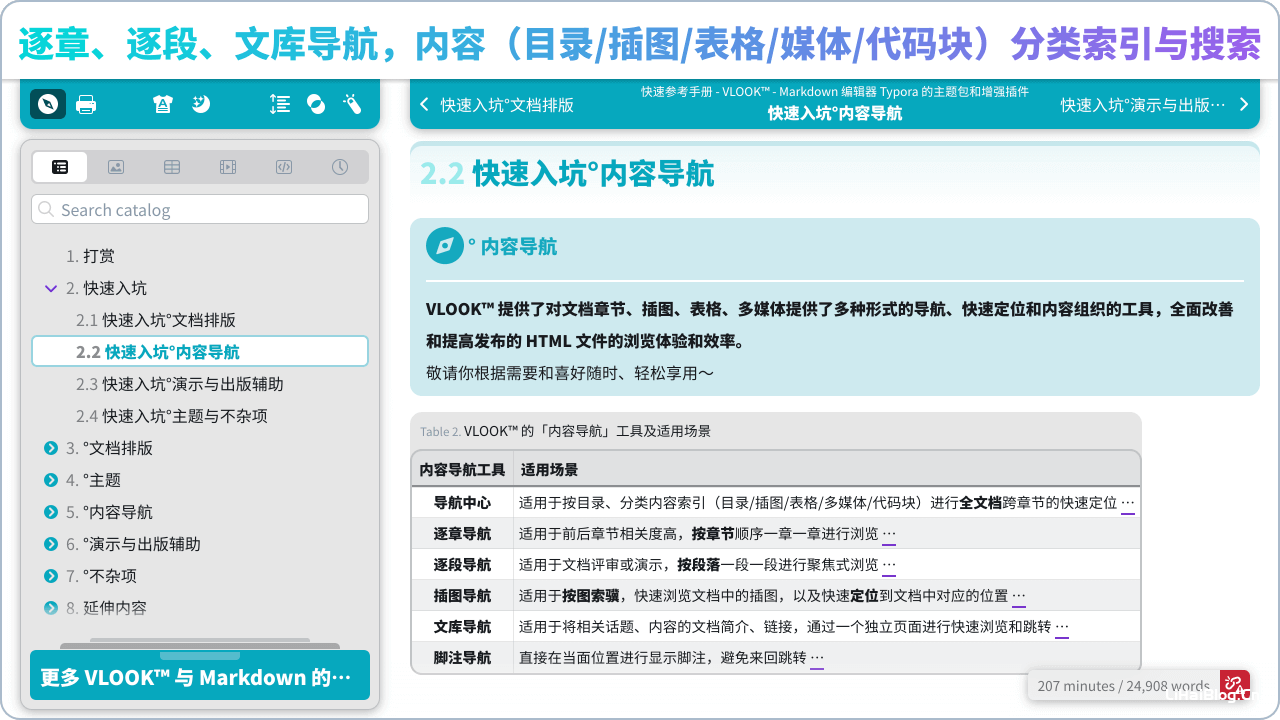Click table cell 逐段导航
The width and height of the screenshot is (1280, 720).
click(x=462, y=565)
